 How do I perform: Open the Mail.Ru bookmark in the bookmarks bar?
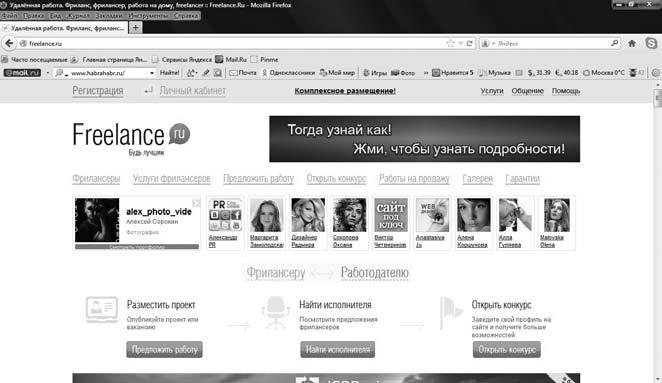click(x=231, y=60)
